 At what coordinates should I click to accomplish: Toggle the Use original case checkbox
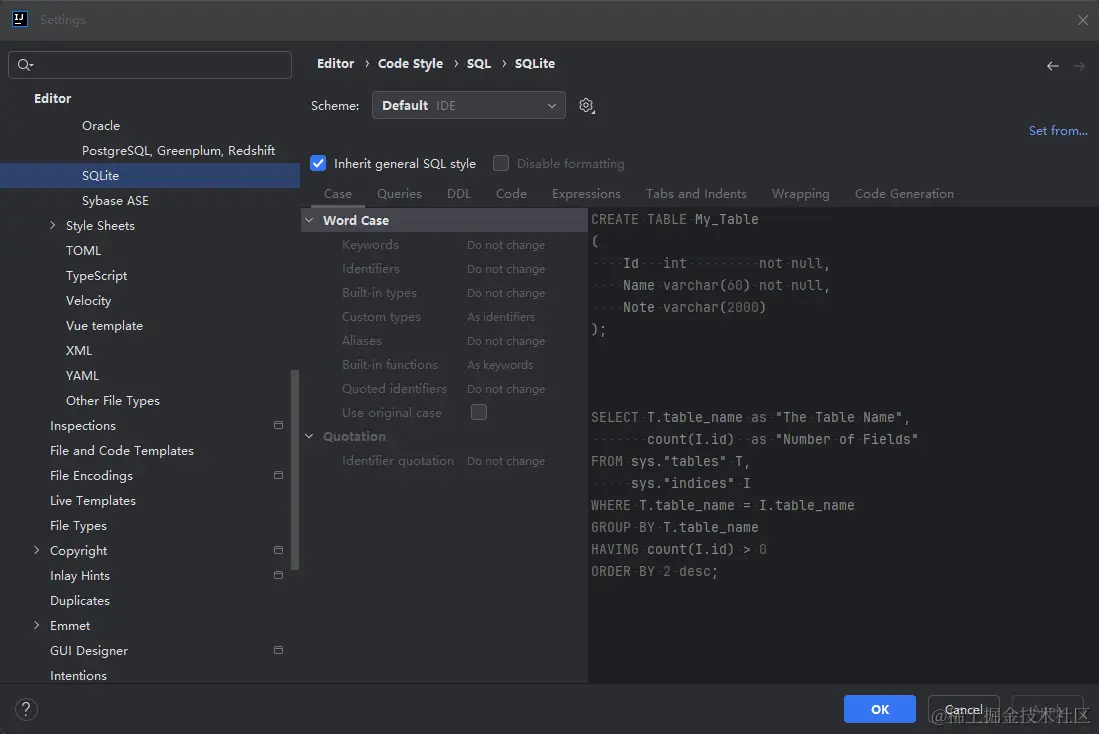click(478, 412)
